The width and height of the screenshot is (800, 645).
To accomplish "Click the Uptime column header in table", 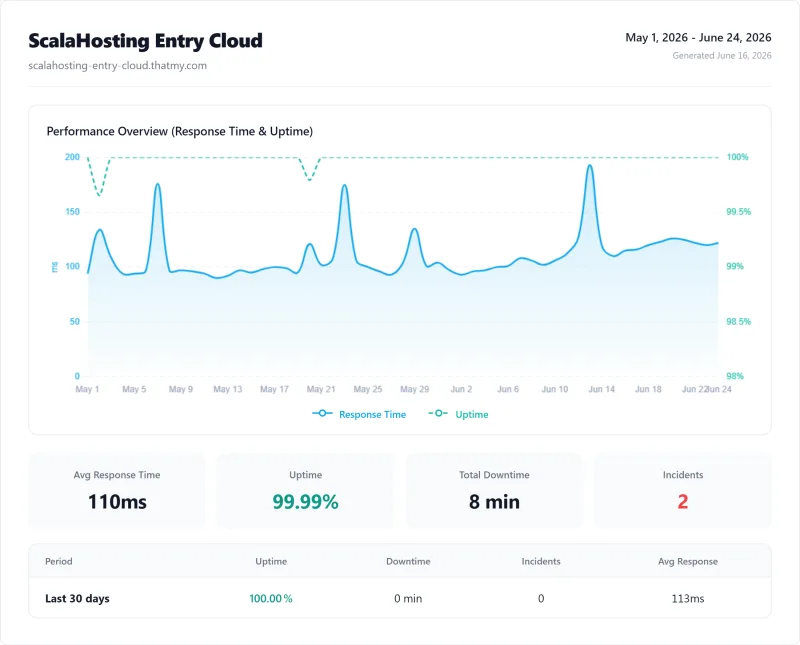I will pos(271,561).
